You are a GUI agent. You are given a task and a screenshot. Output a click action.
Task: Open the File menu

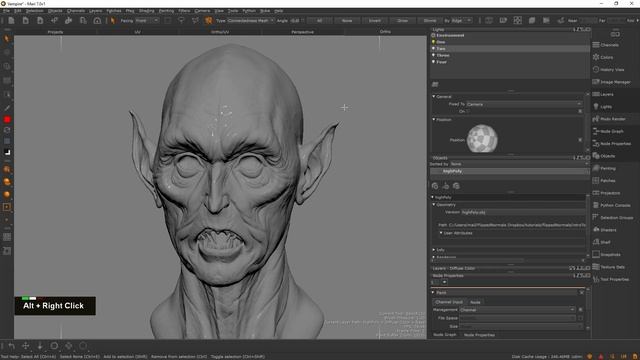[x=6, y=11]
